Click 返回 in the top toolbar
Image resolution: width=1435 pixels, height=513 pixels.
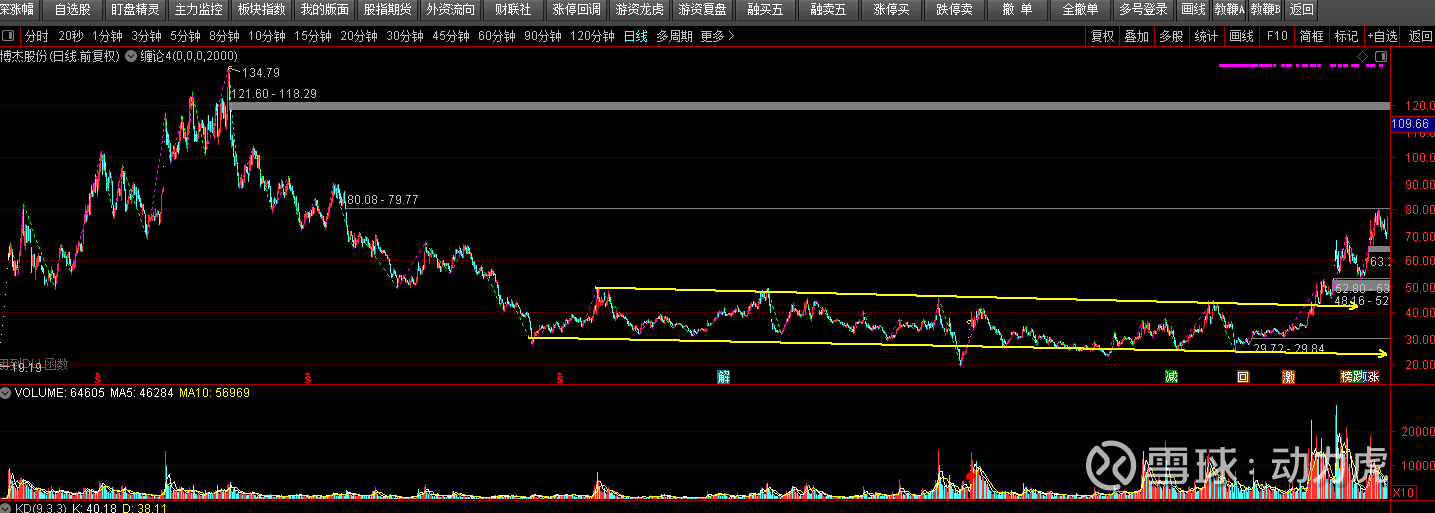coord(1301,10)
